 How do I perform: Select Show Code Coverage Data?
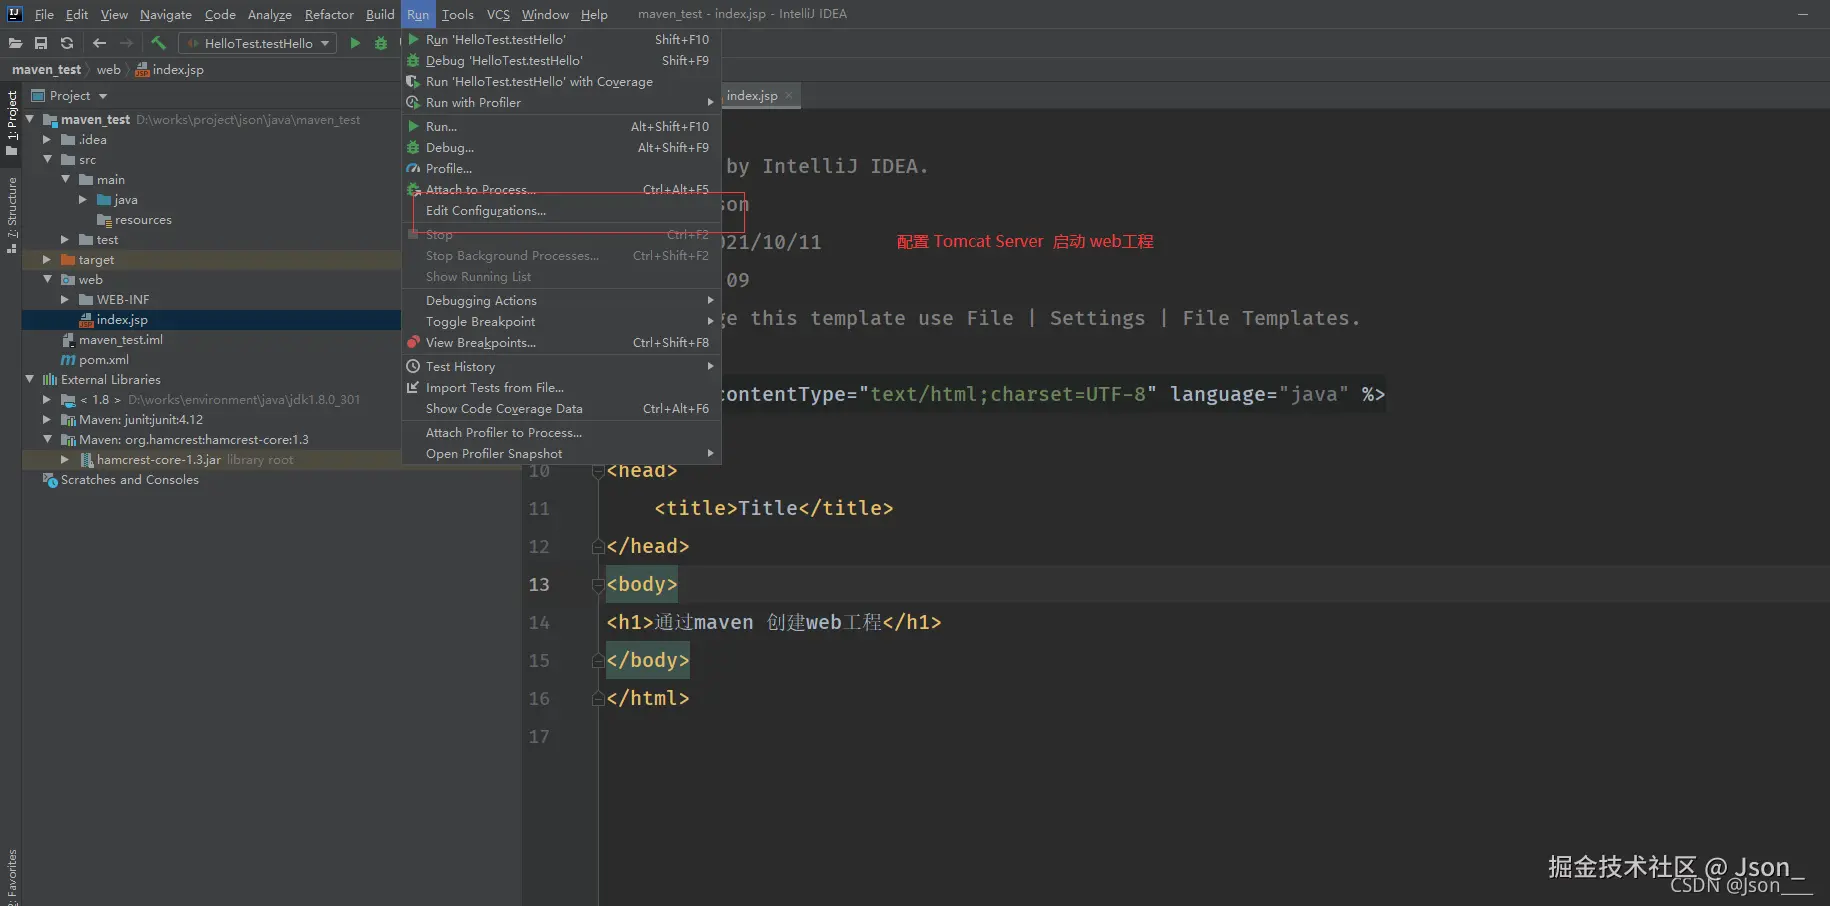[x=561, y=408]
